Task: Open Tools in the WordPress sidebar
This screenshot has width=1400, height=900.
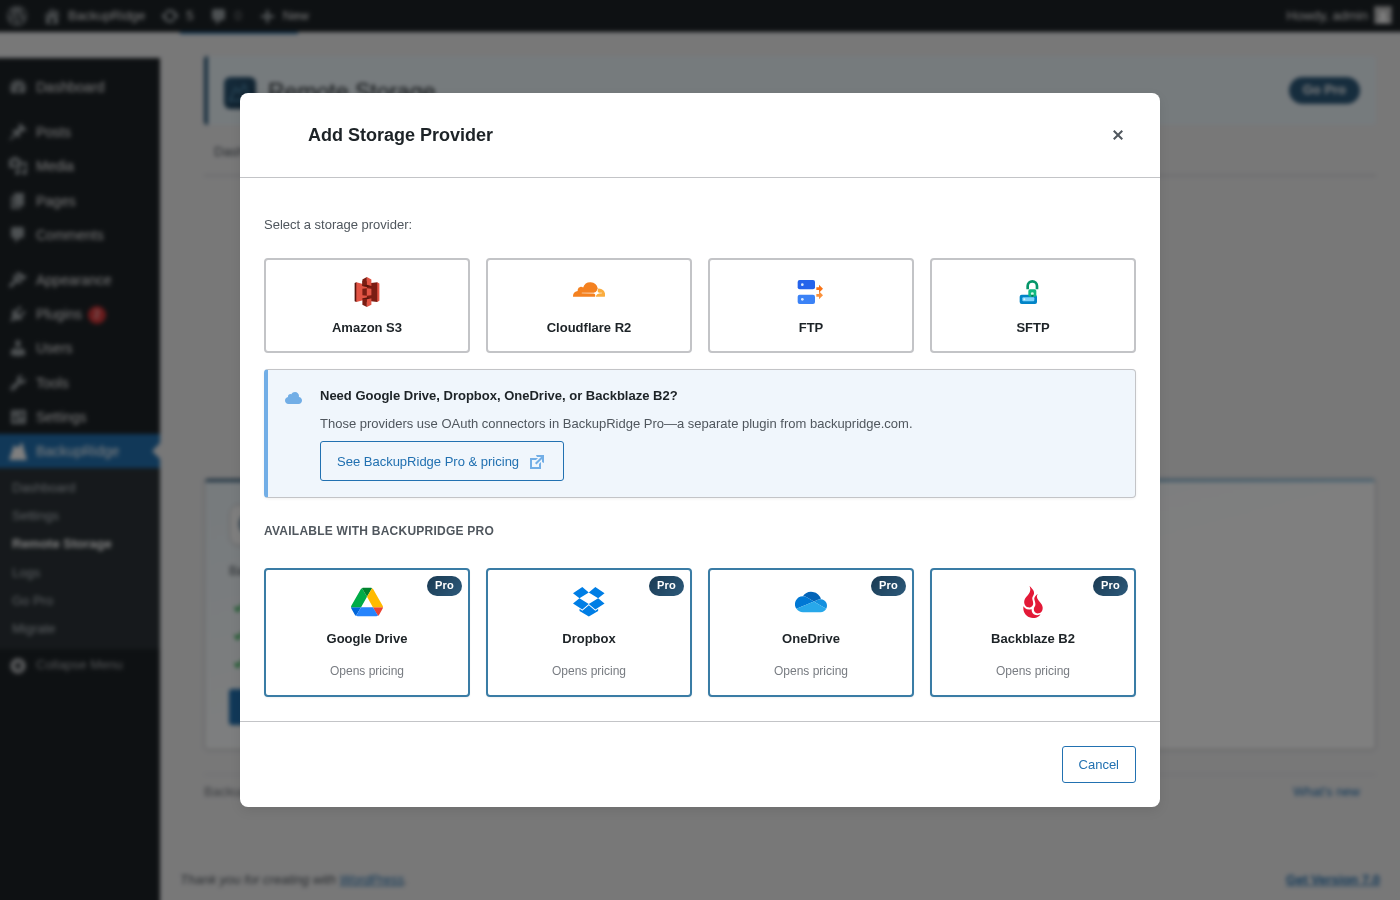Action: pyautogui.click(x=80, y=383)
